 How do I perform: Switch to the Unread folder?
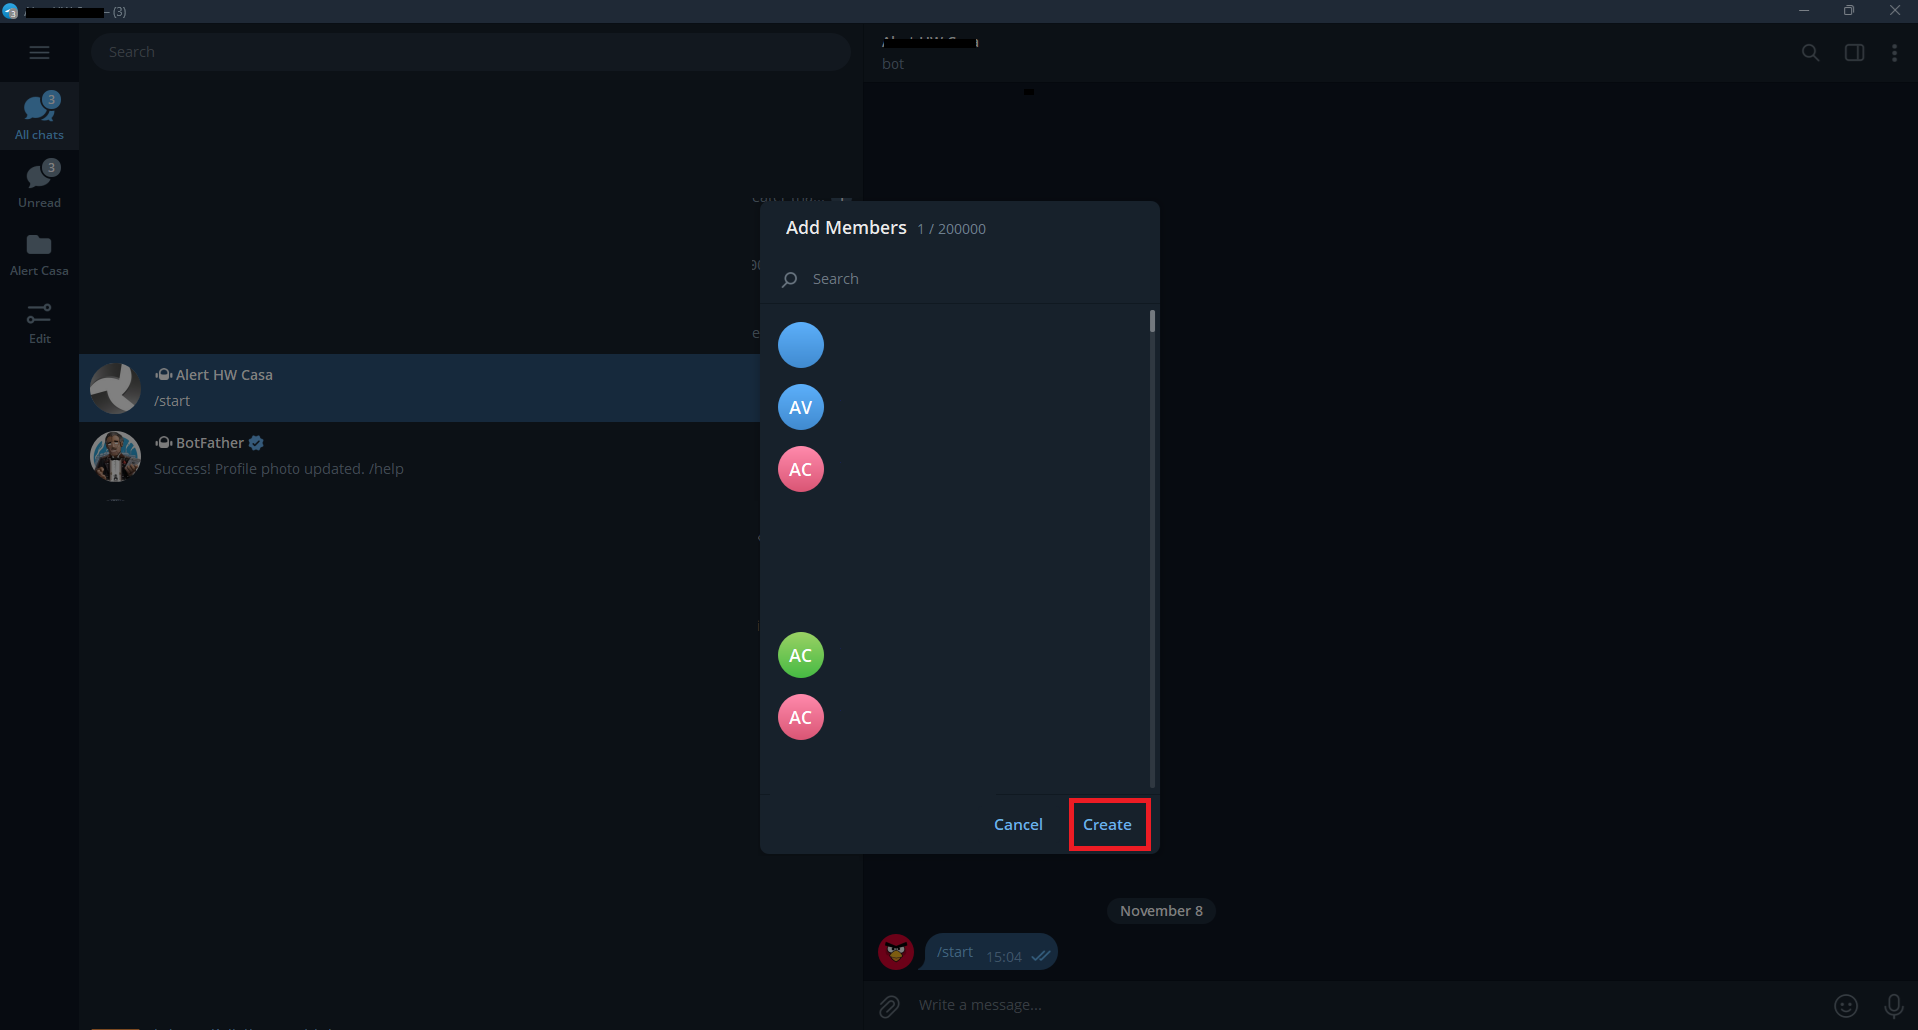pos(39,184)
